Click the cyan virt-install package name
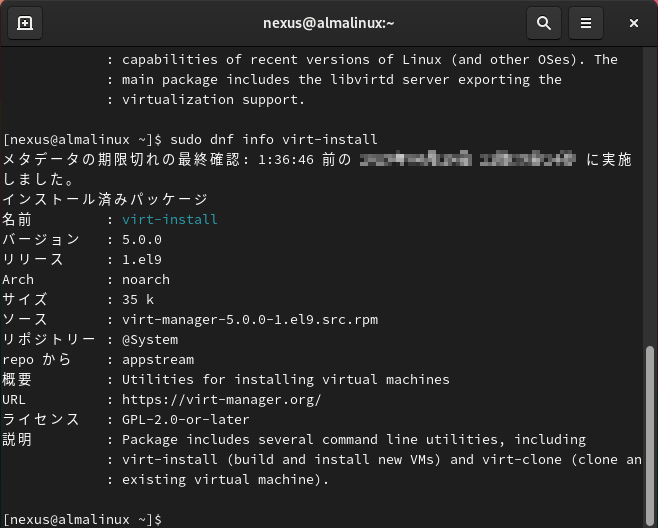Screen dimensions: 658x528 point(169,219)
